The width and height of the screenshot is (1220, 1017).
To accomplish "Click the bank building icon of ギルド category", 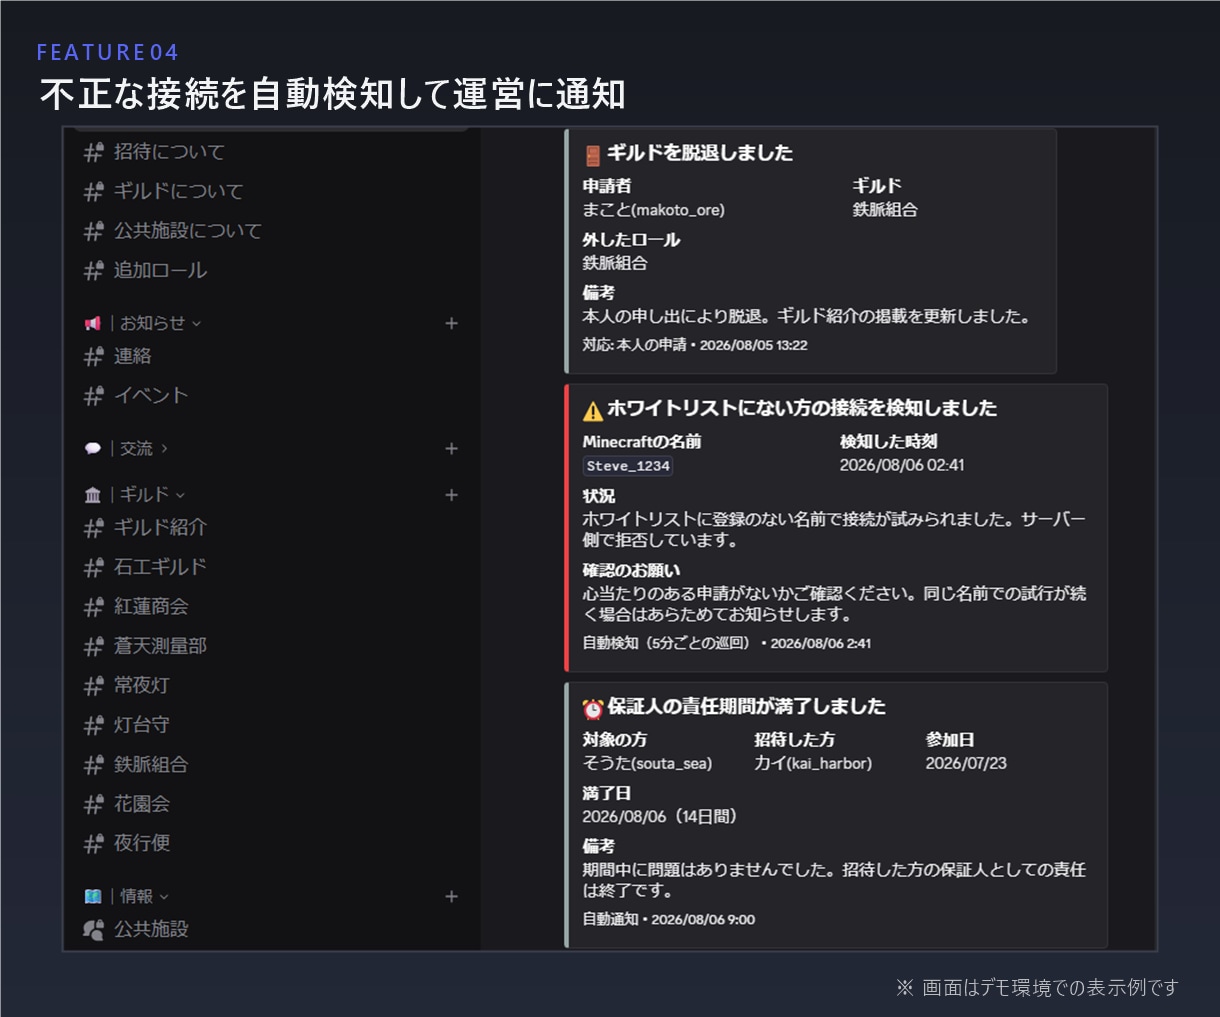I will (93, 495).
